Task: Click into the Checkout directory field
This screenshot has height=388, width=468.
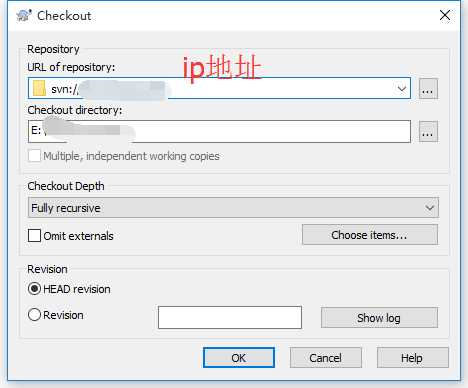Action: 219,132
